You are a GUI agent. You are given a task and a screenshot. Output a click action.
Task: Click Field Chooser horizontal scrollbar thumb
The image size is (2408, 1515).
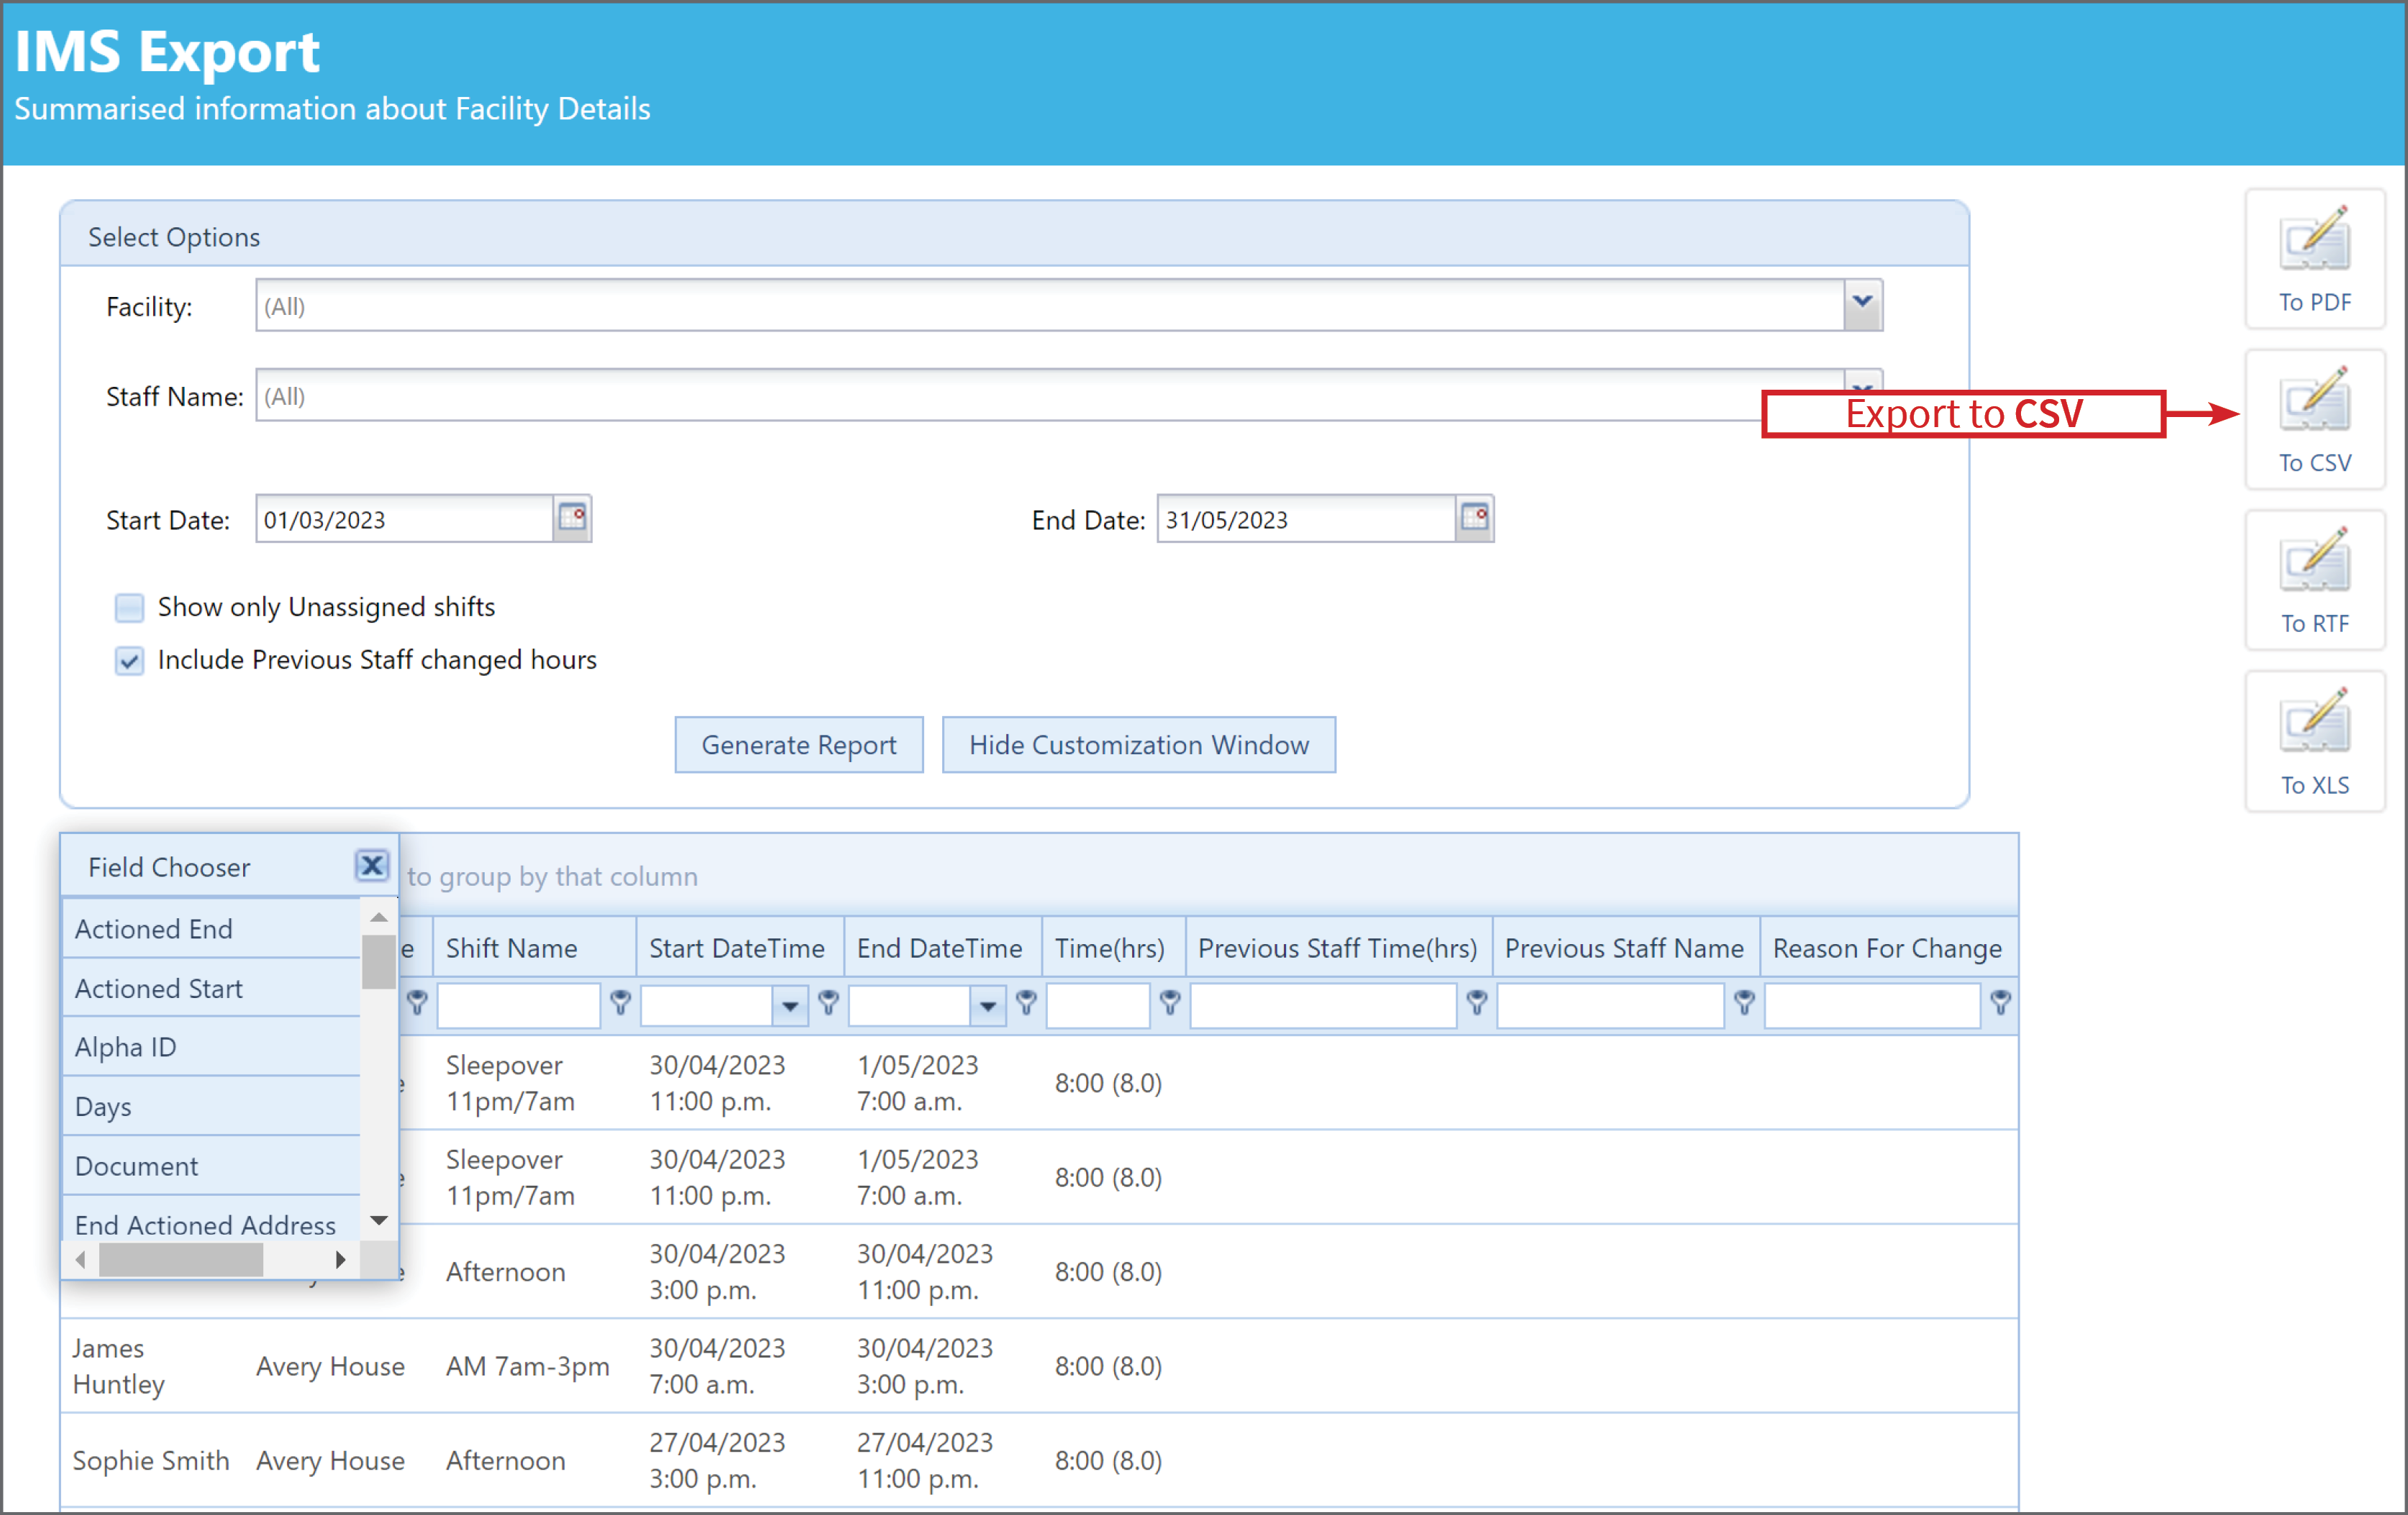181,1260
